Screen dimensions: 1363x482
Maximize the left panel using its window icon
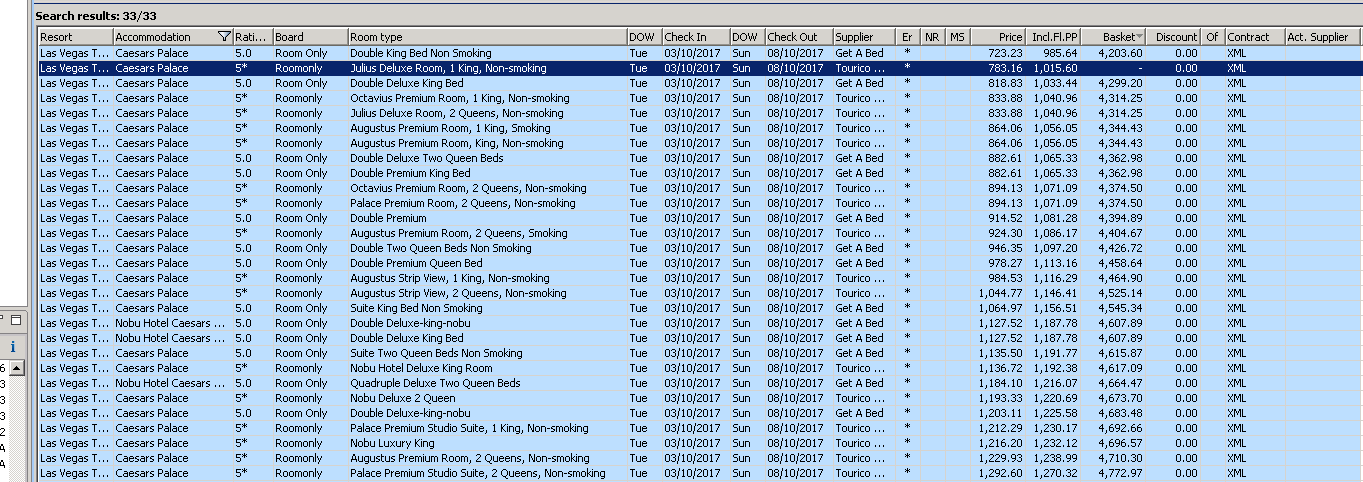[x=16, y=319]
